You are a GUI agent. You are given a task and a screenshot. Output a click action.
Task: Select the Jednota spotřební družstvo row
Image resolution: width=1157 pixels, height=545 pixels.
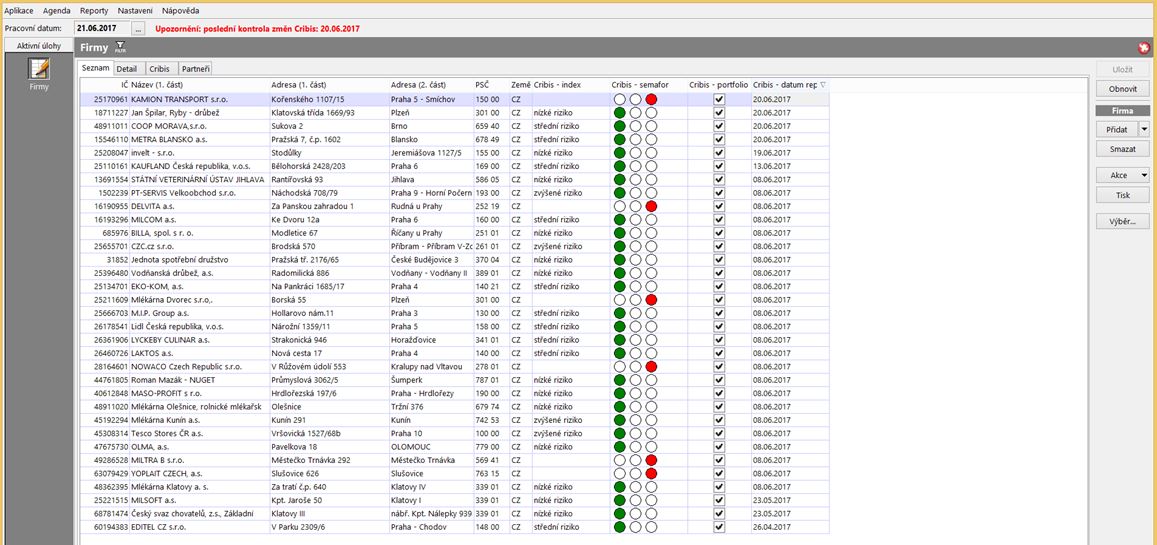pos(454,260)
